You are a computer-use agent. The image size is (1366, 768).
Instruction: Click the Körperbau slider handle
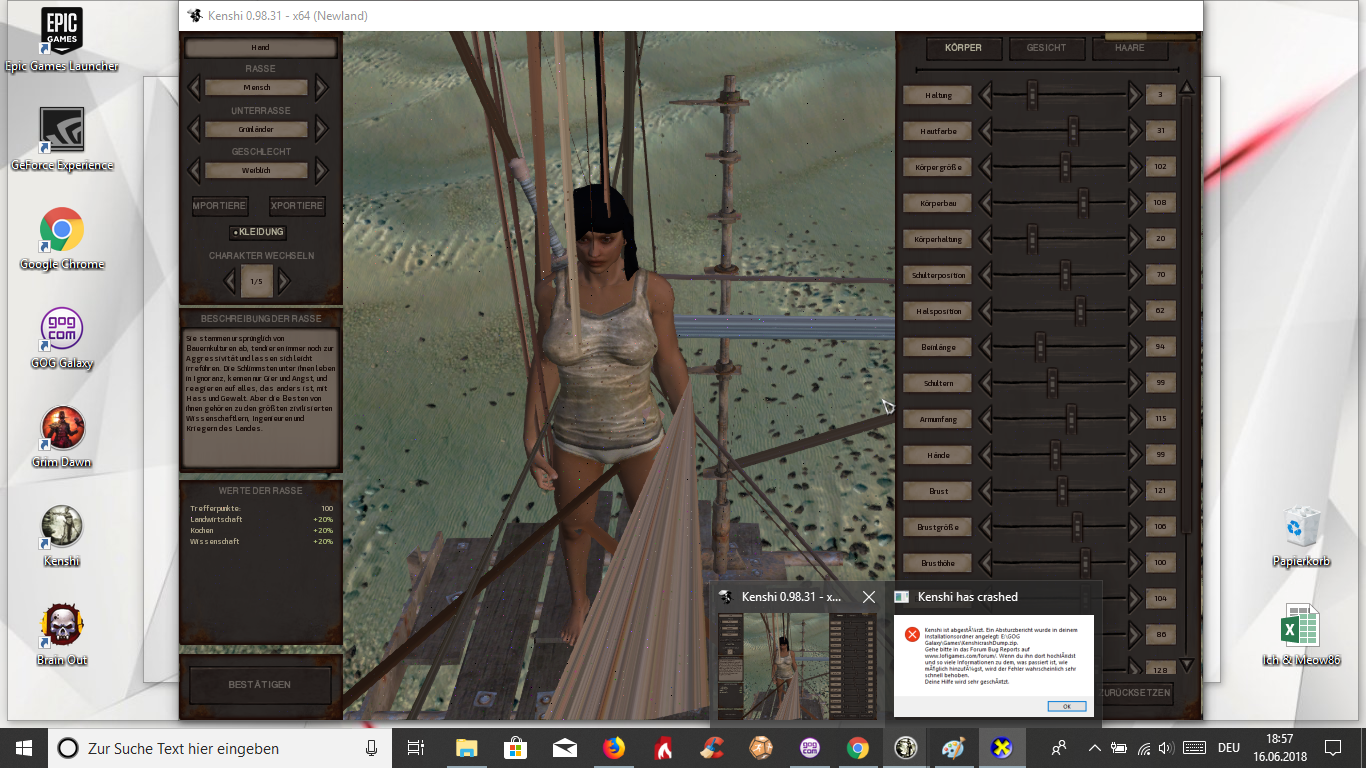[1083, 203]
